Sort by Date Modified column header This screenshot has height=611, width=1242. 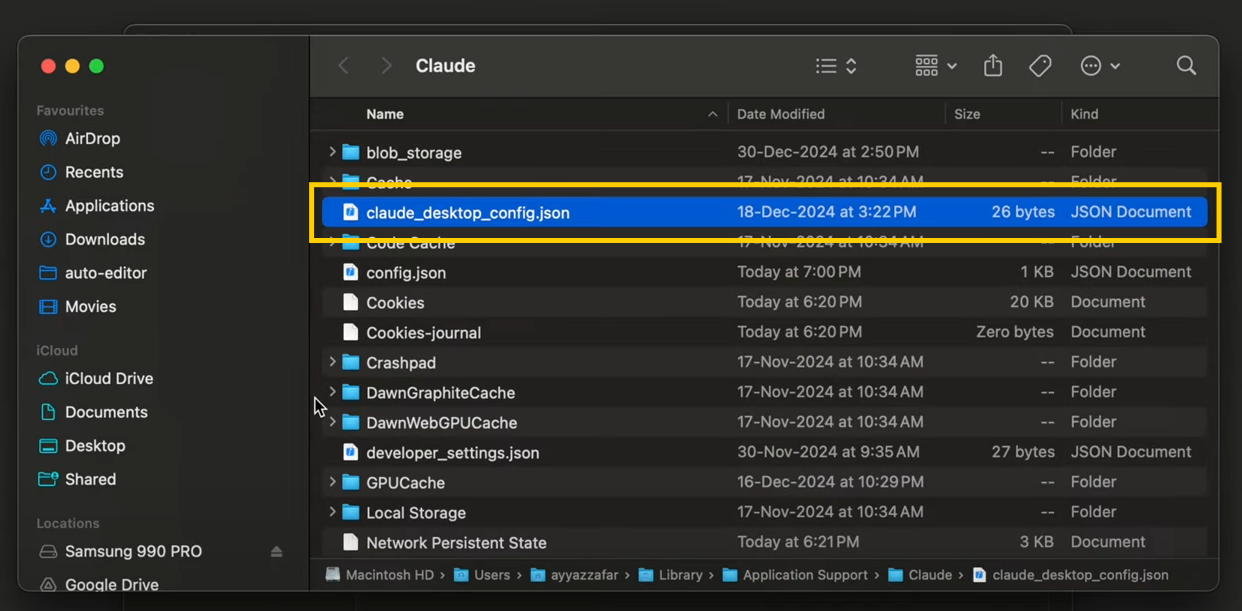781,114
